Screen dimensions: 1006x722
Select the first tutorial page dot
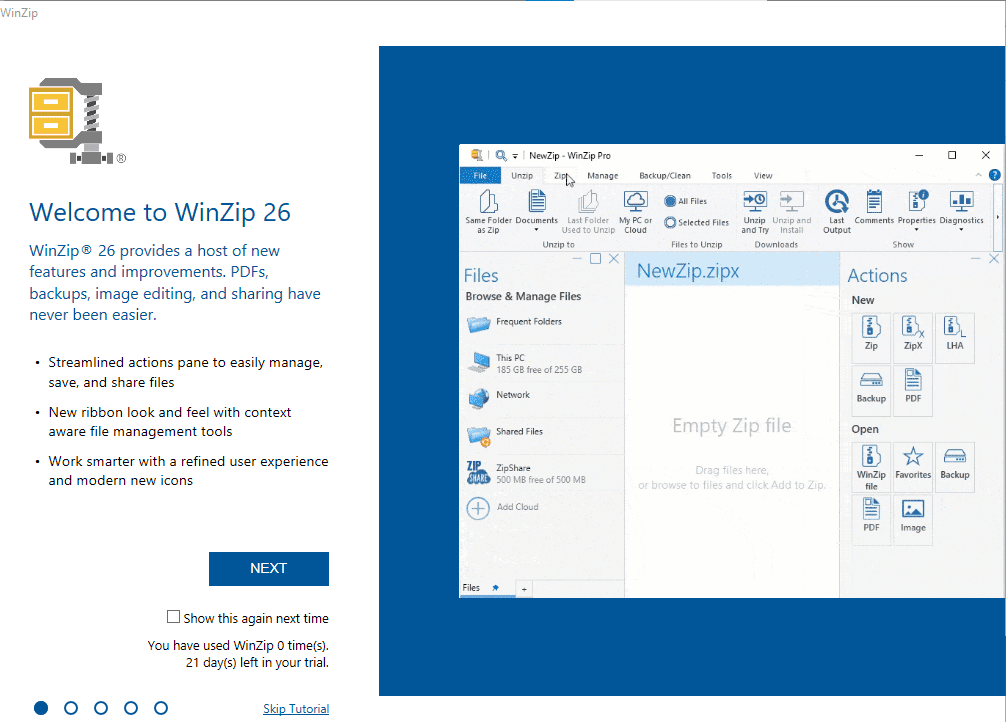click(41, 708)
